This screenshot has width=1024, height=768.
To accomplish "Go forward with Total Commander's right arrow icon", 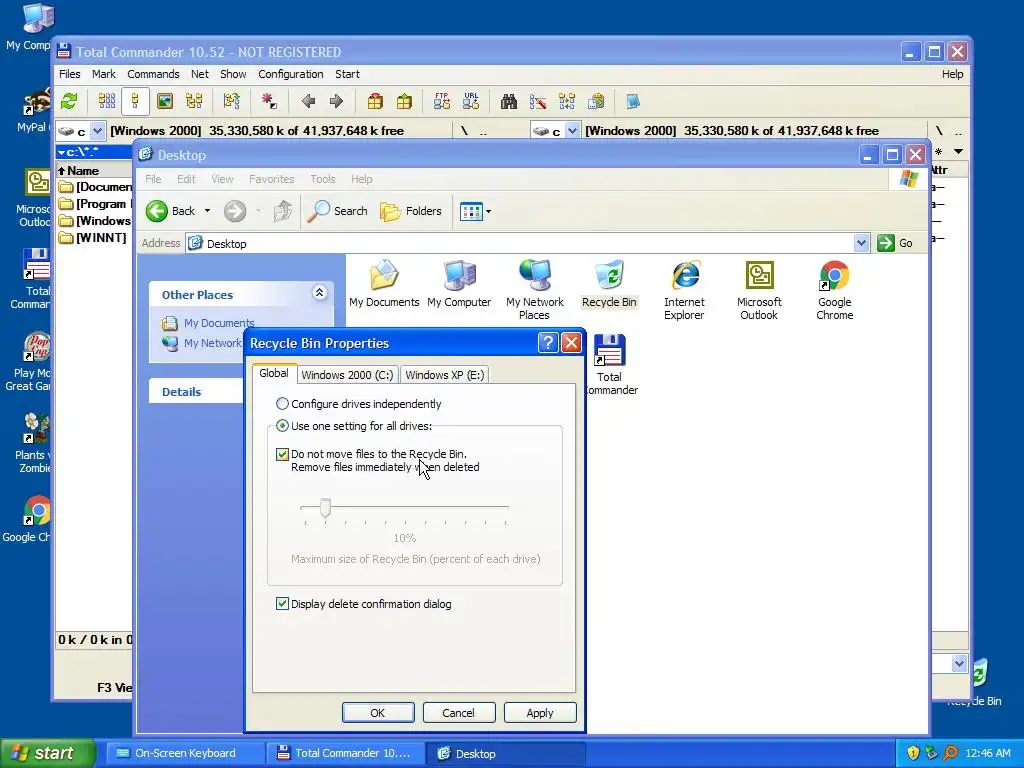I will (336, 101).
